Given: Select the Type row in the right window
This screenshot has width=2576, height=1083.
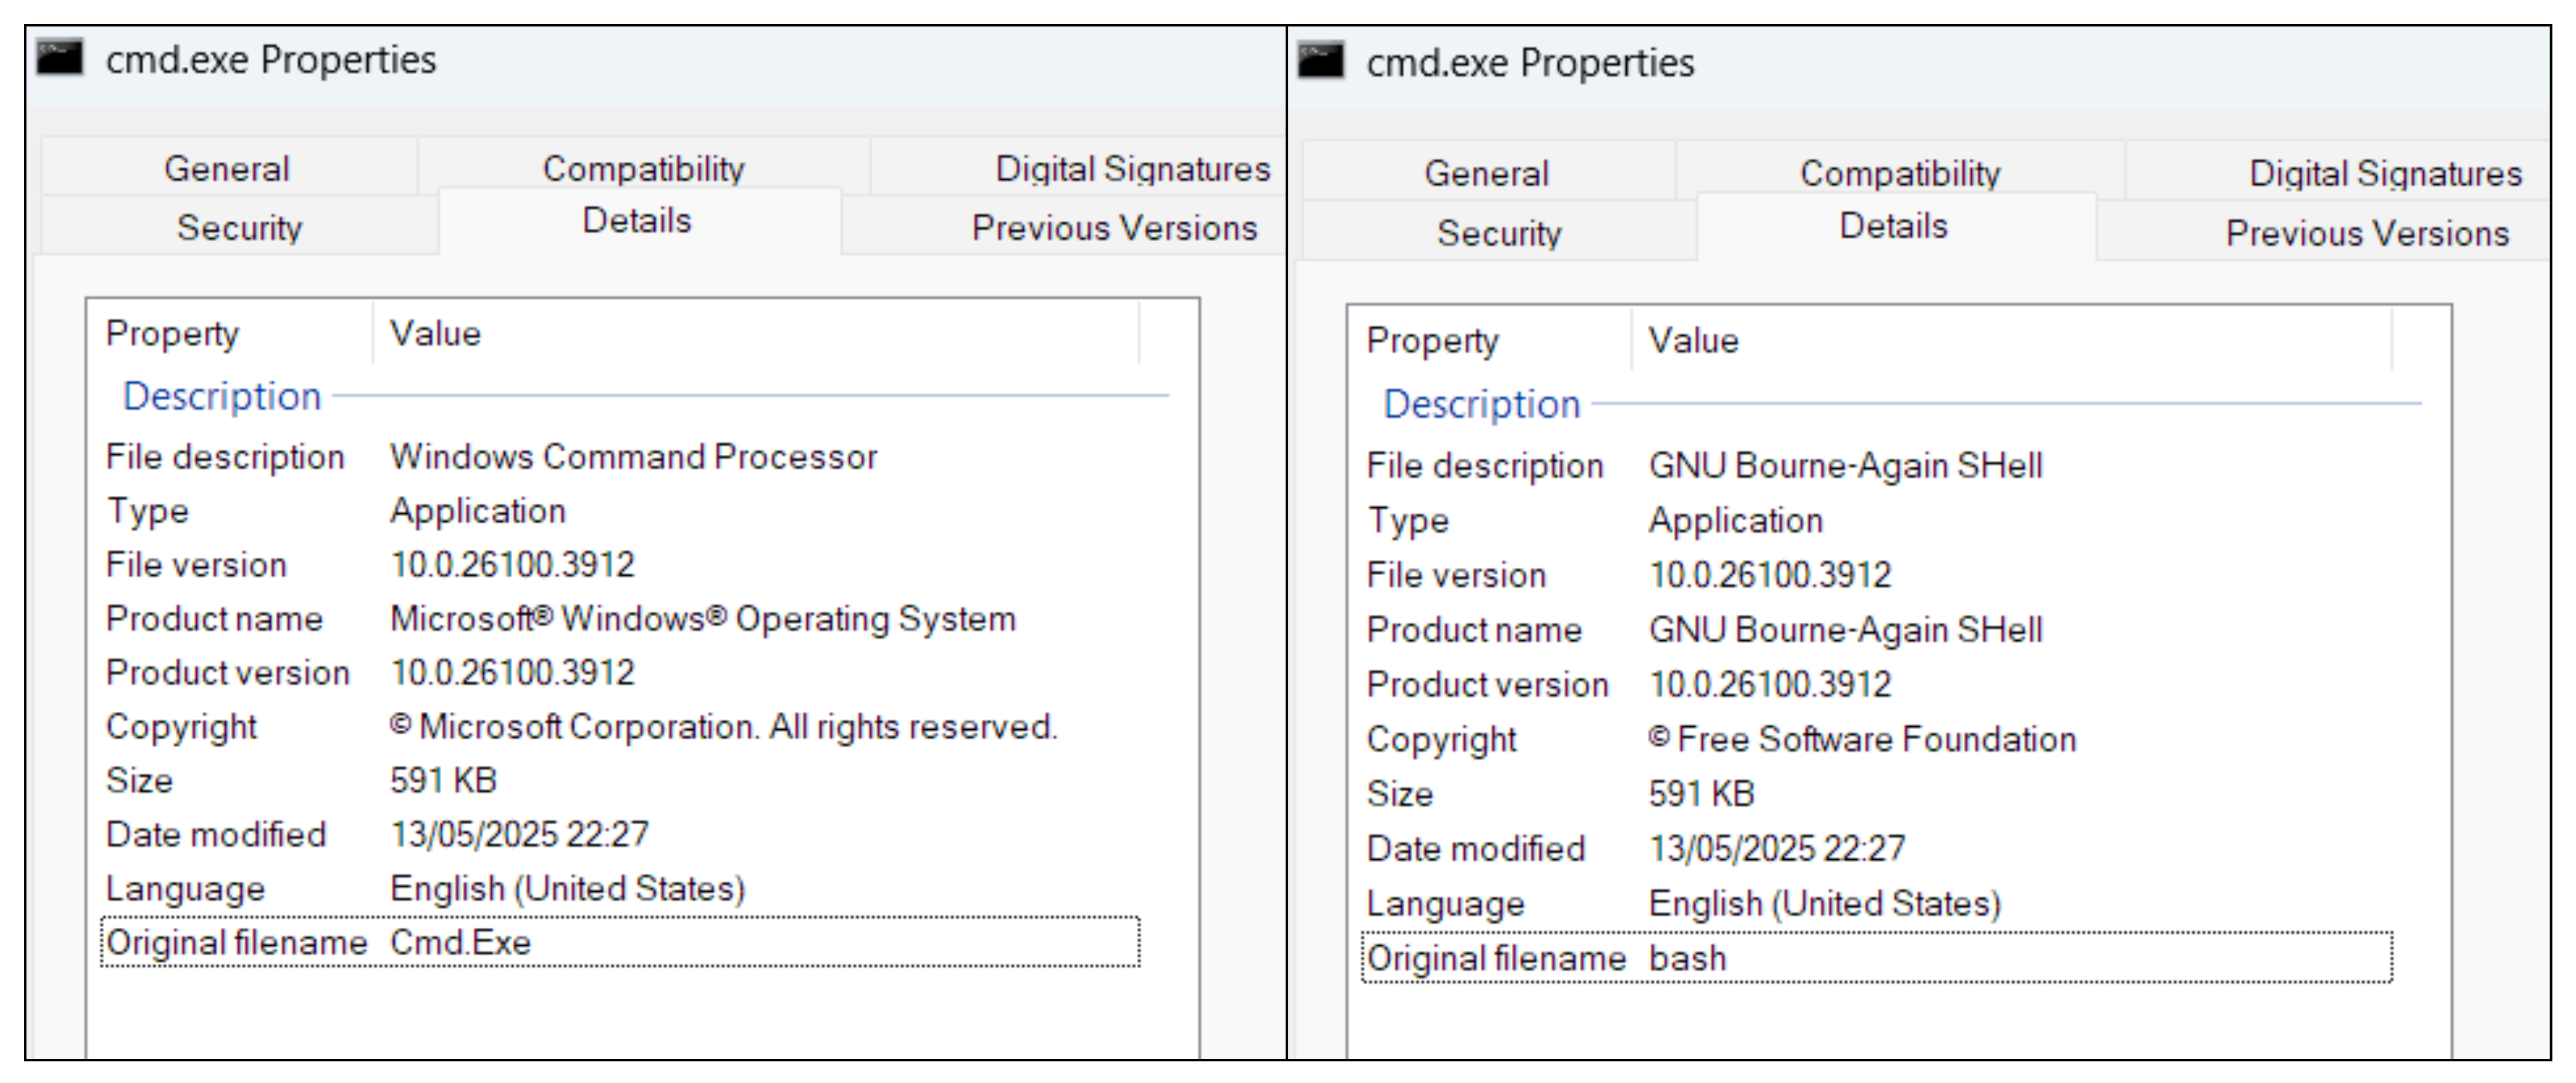Looking at the screenshot, I should 1877,520.
